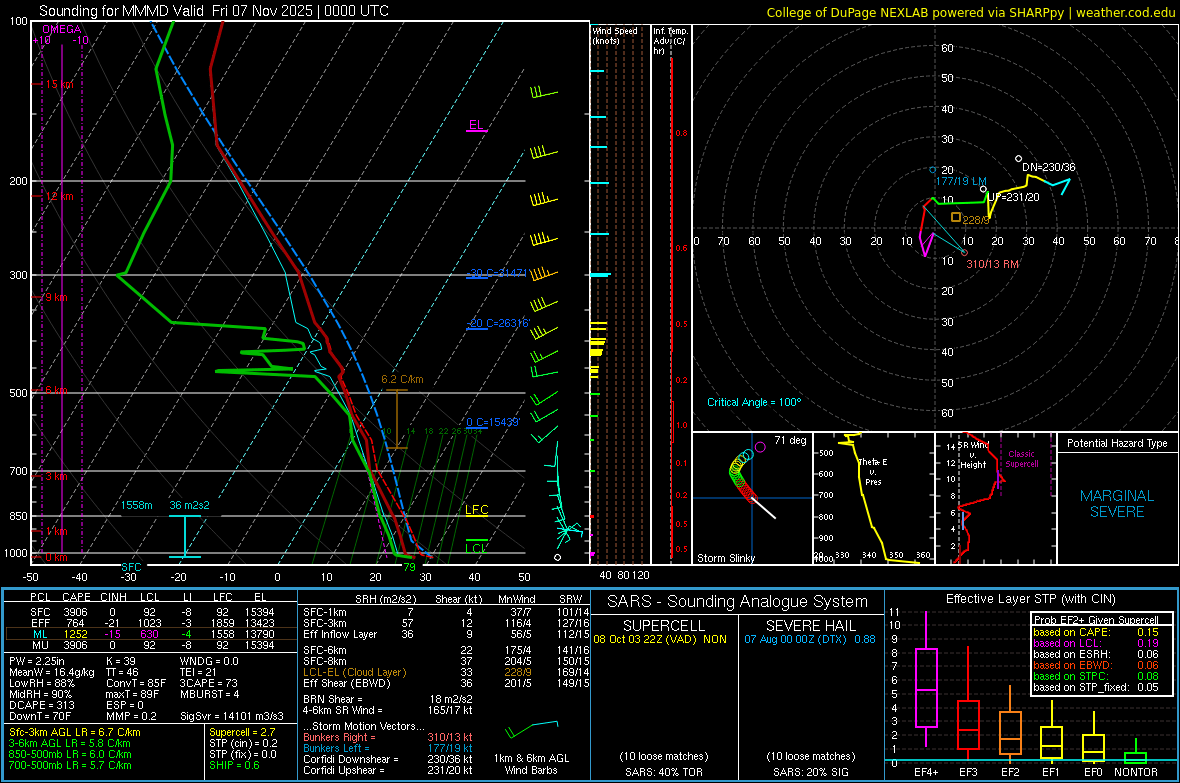Click the '1km & 6km AGL Wind Barbs' caption
Viewport: 1180px width, 783px height.
[531, 764]
